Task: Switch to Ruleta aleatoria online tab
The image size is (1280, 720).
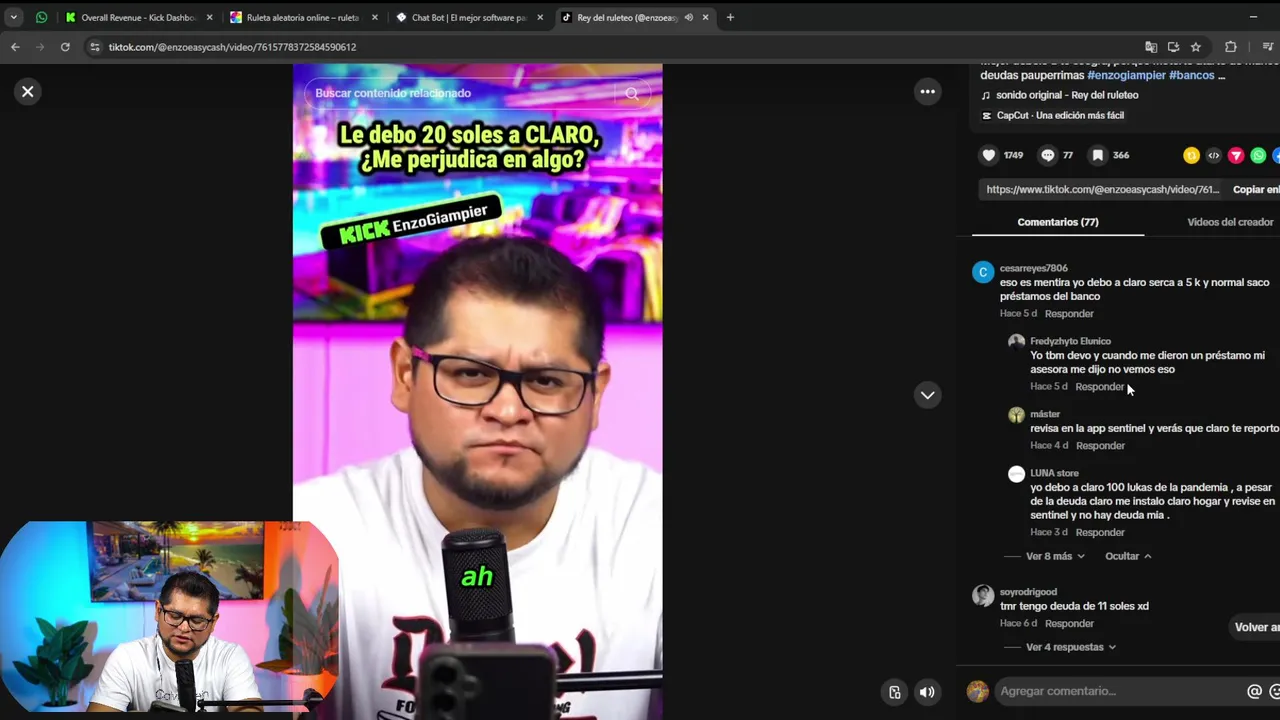Action: point(302,17)
